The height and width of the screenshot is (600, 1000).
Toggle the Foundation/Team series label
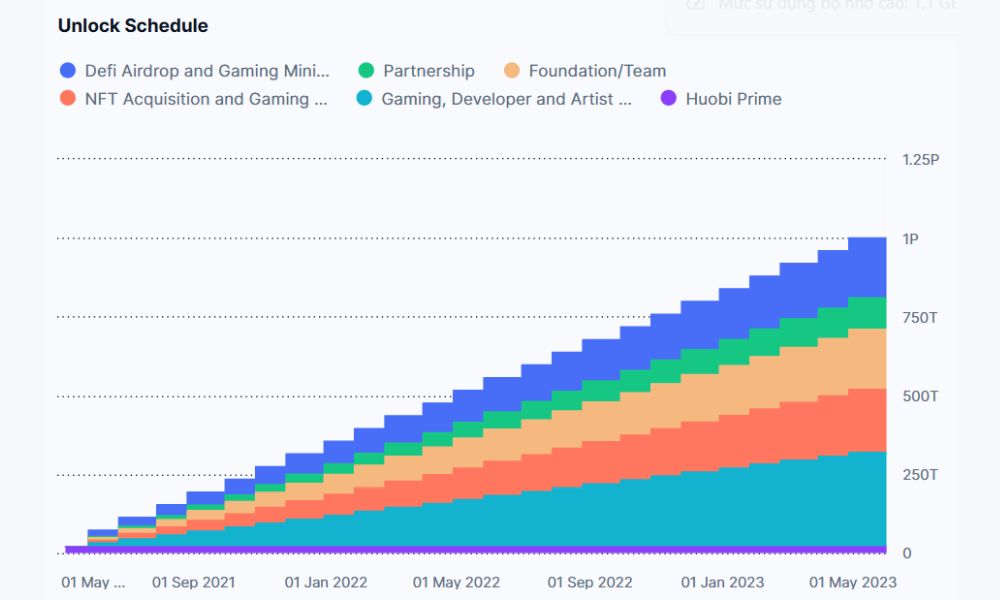point(597,71)
